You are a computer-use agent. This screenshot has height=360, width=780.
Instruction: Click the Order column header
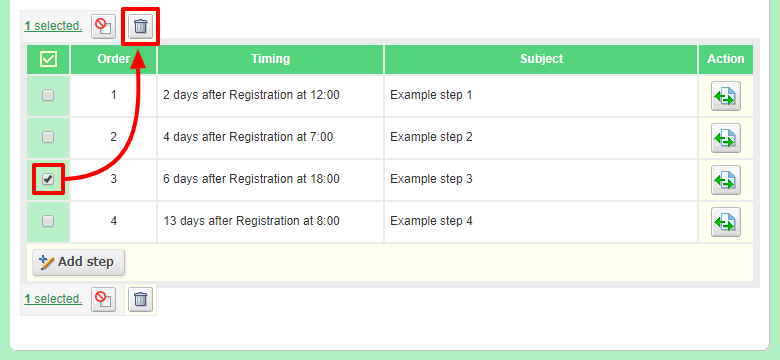point(113,59)
